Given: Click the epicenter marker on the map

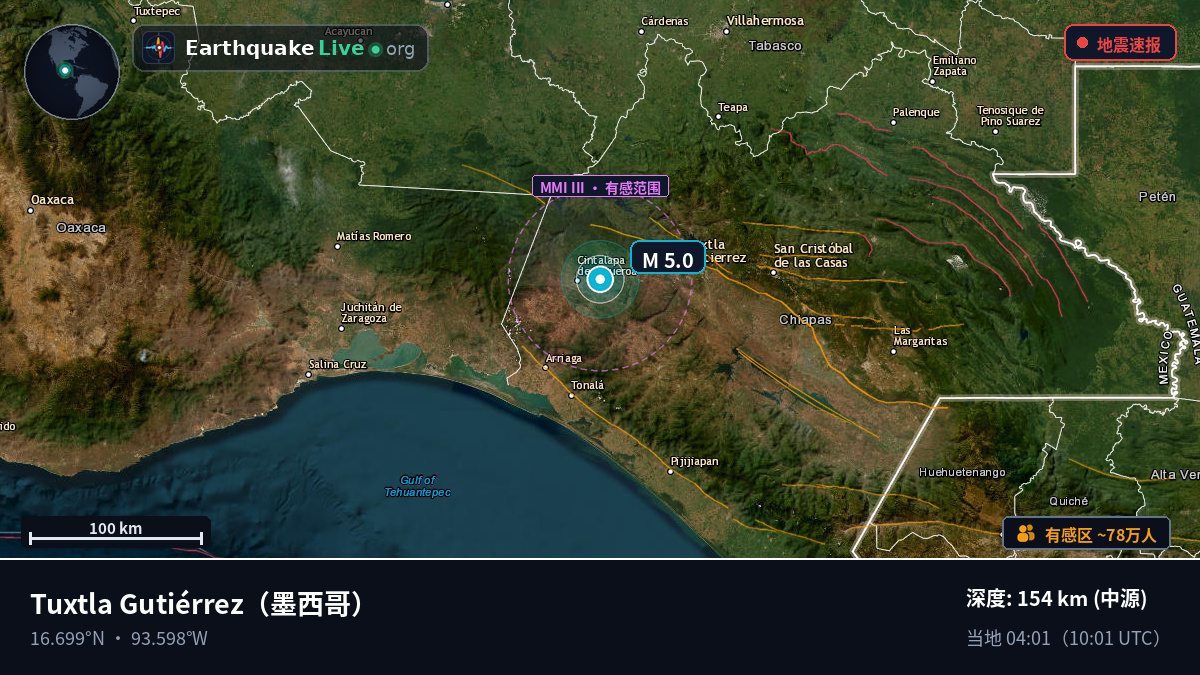Looking at the screenshot, I should 599,279.
